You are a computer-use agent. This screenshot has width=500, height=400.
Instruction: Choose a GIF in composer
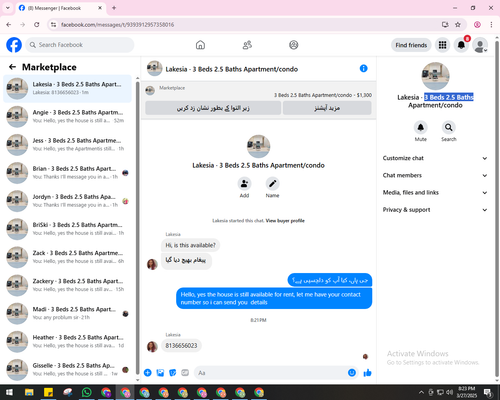tap(185, 373)
